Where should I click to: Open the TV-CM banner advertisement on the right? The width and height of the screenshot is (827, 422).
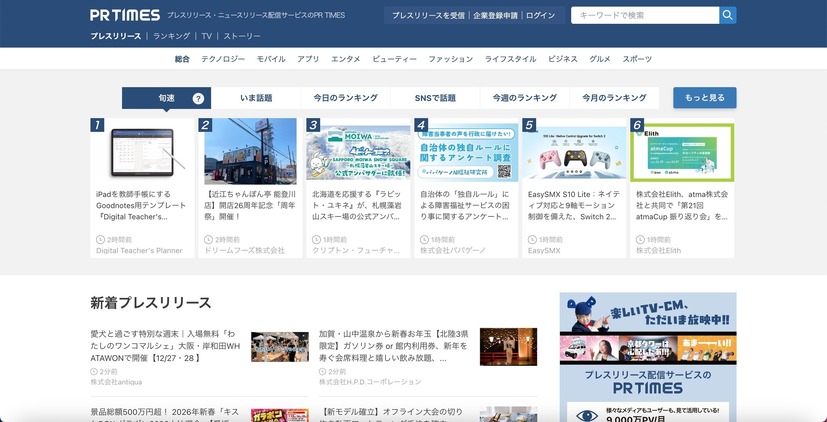click(x=647, y=328)
